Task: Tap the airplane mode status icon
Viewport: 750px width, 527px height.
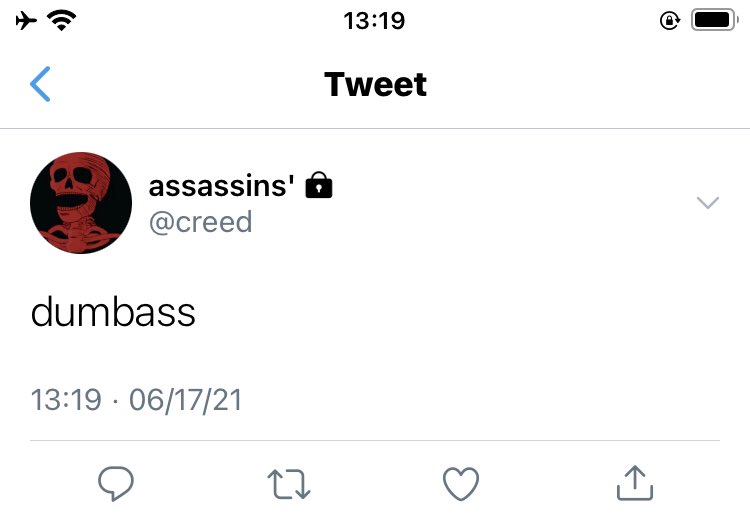Action: (26, 21)
